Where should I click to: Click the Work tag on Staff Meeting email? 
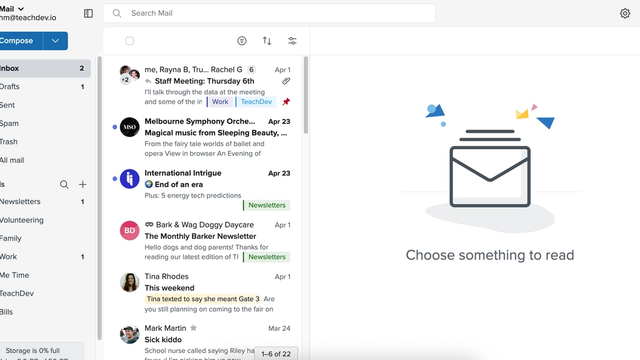[x=220, y=102]
